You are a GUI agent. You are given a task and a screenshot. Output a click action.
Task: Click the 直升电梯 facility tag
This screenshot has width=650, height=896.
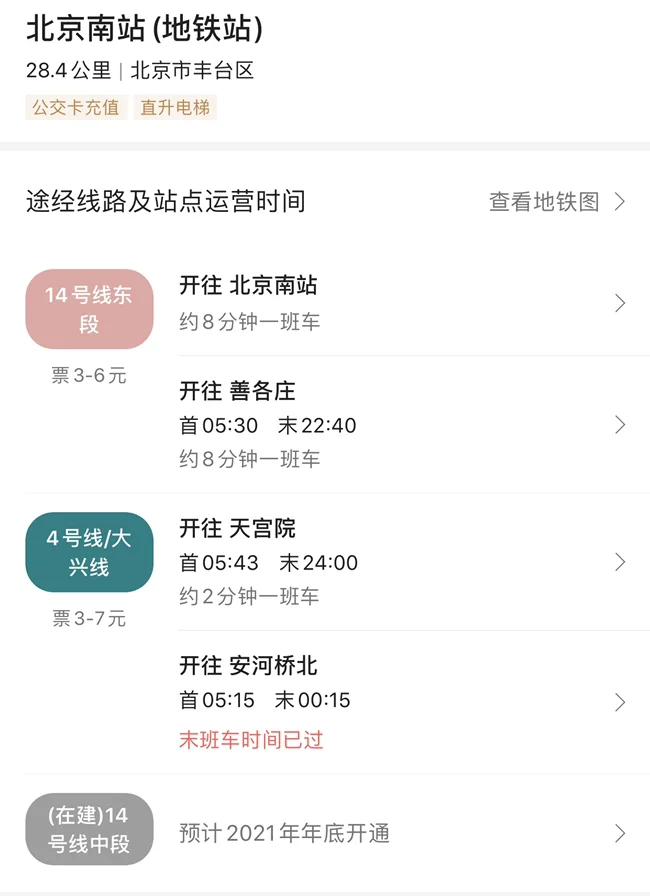pos(175,107)
